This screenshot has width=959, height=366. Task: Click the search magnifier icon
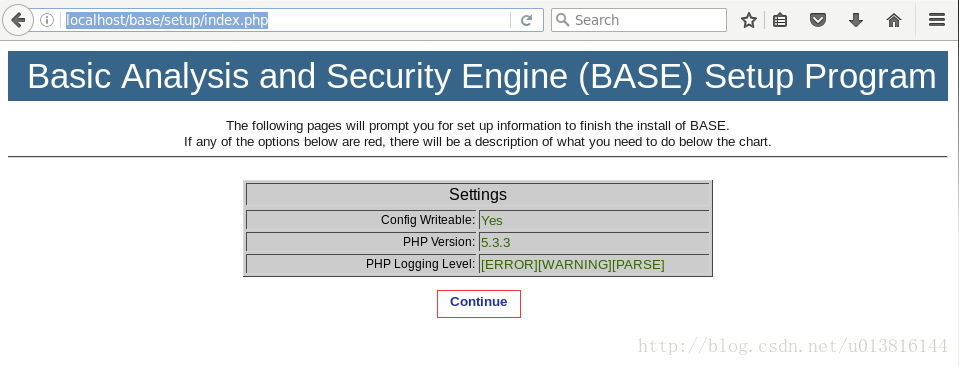pos(563,20)
